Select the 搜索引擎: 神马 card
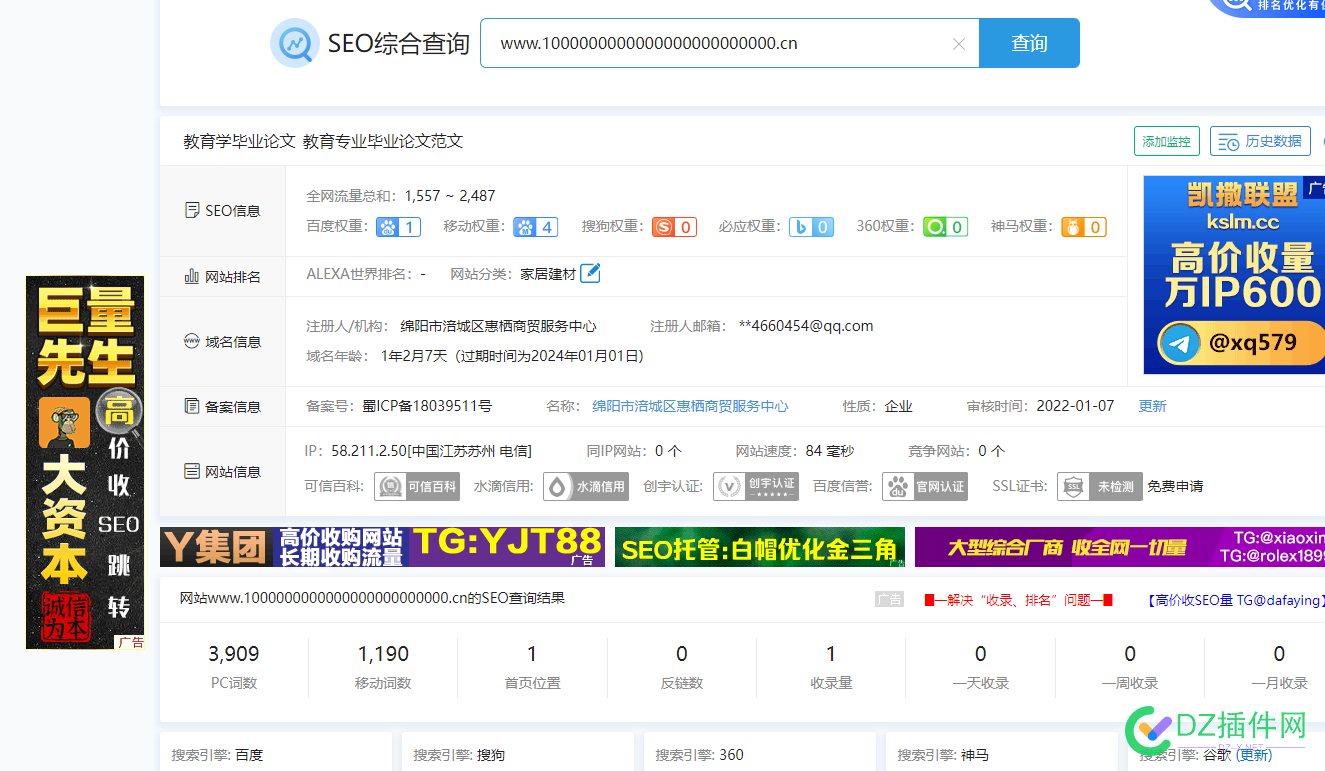Screen dimensions: 1325x771 point(1002,752)
